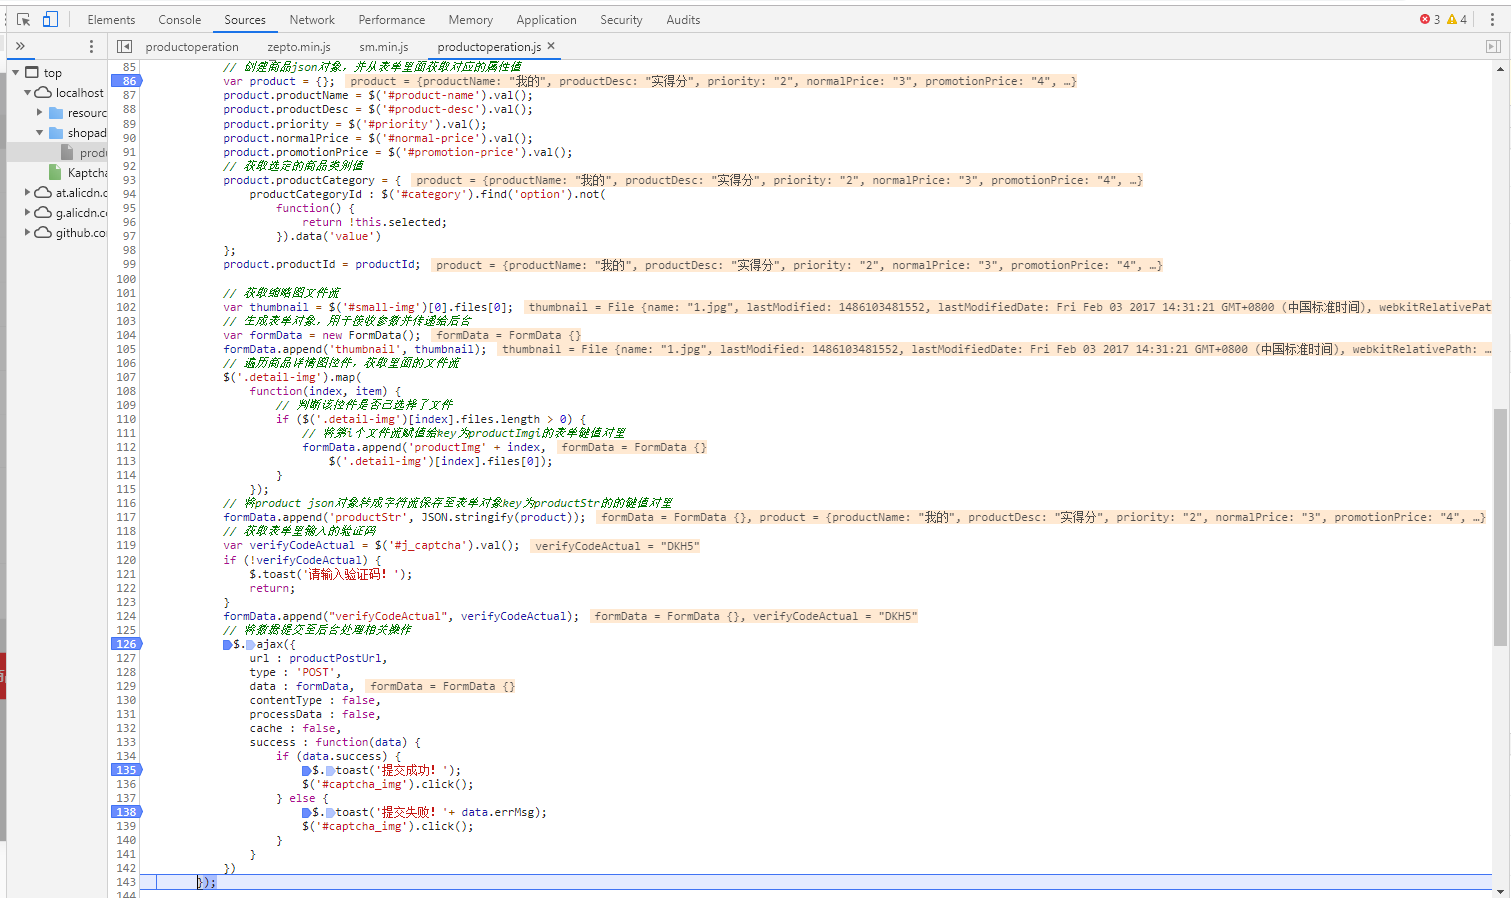Image resolution: width=1511 pixels, height=898 pixels.
Task: Open the Performance panel
Action: (x=392, y=20)
